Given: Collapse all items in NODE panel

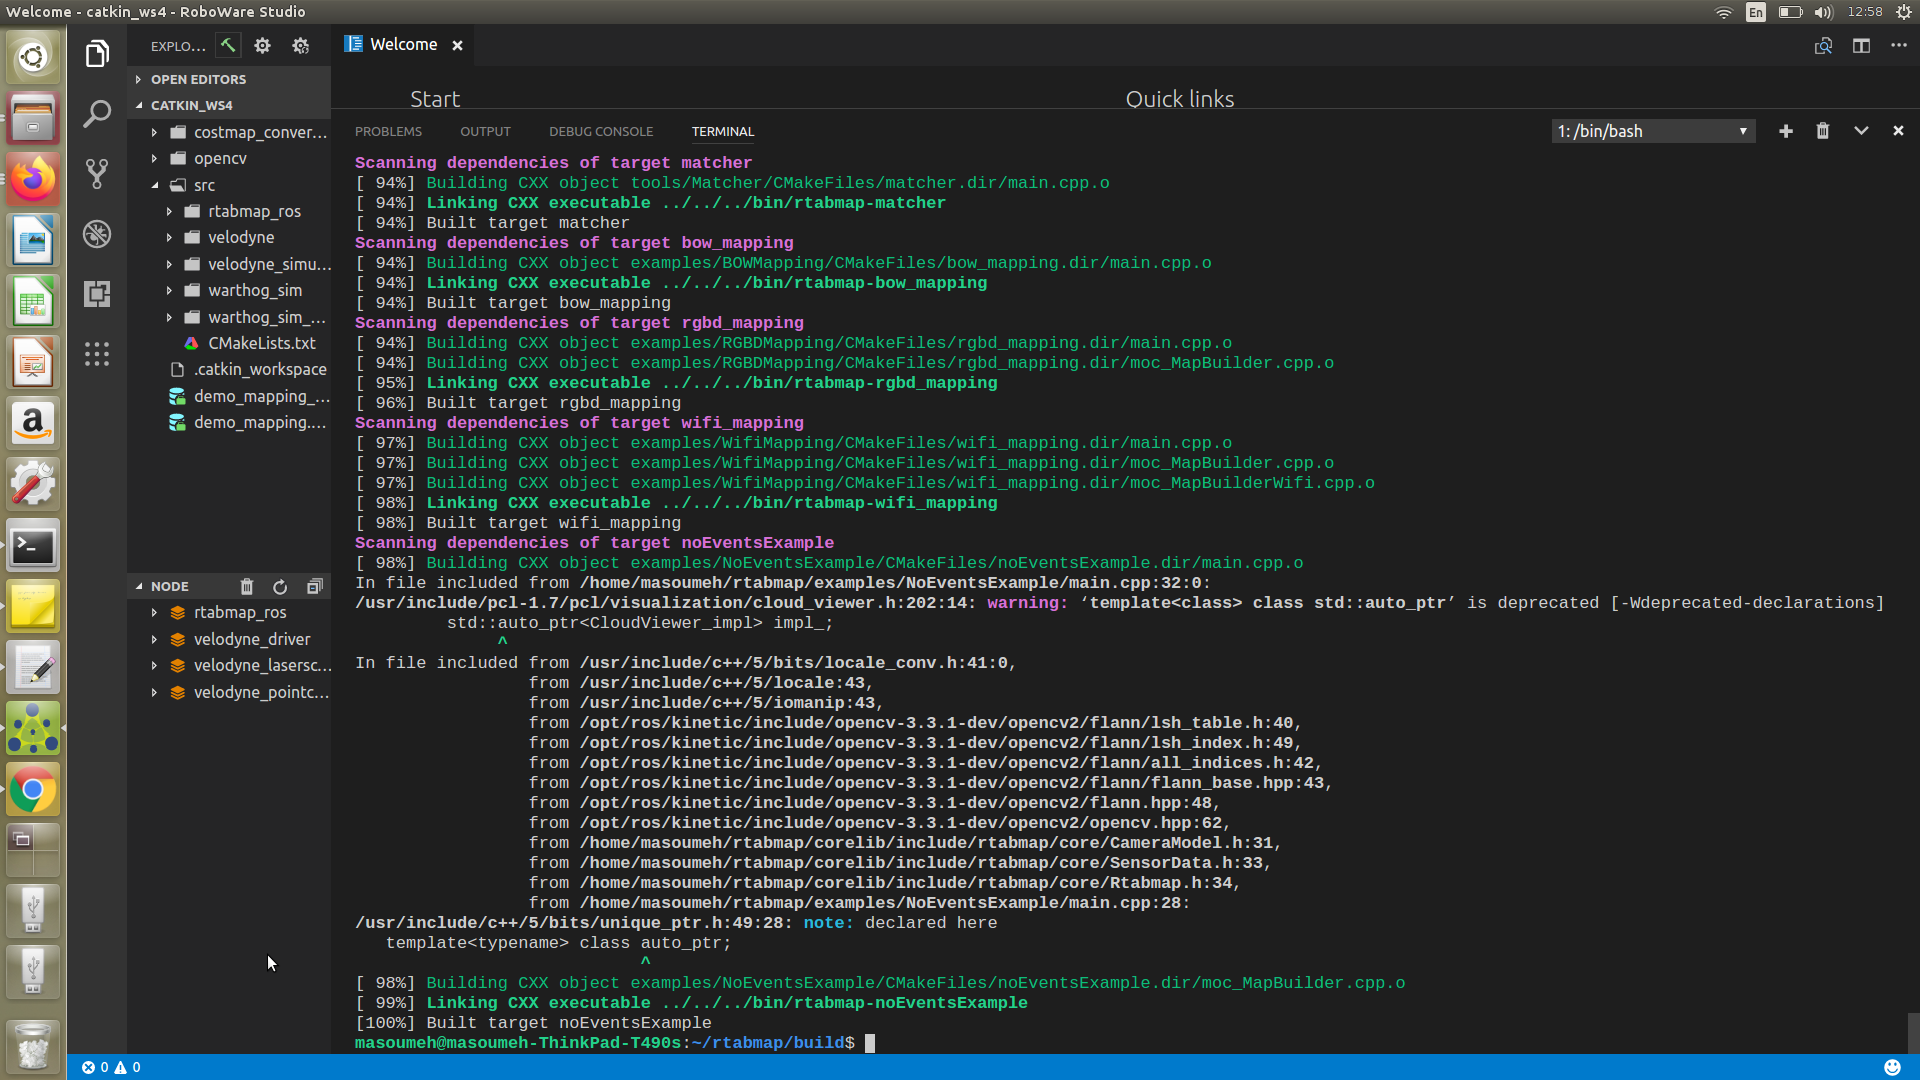Looking at the screenshot, I should coord(314,587).
